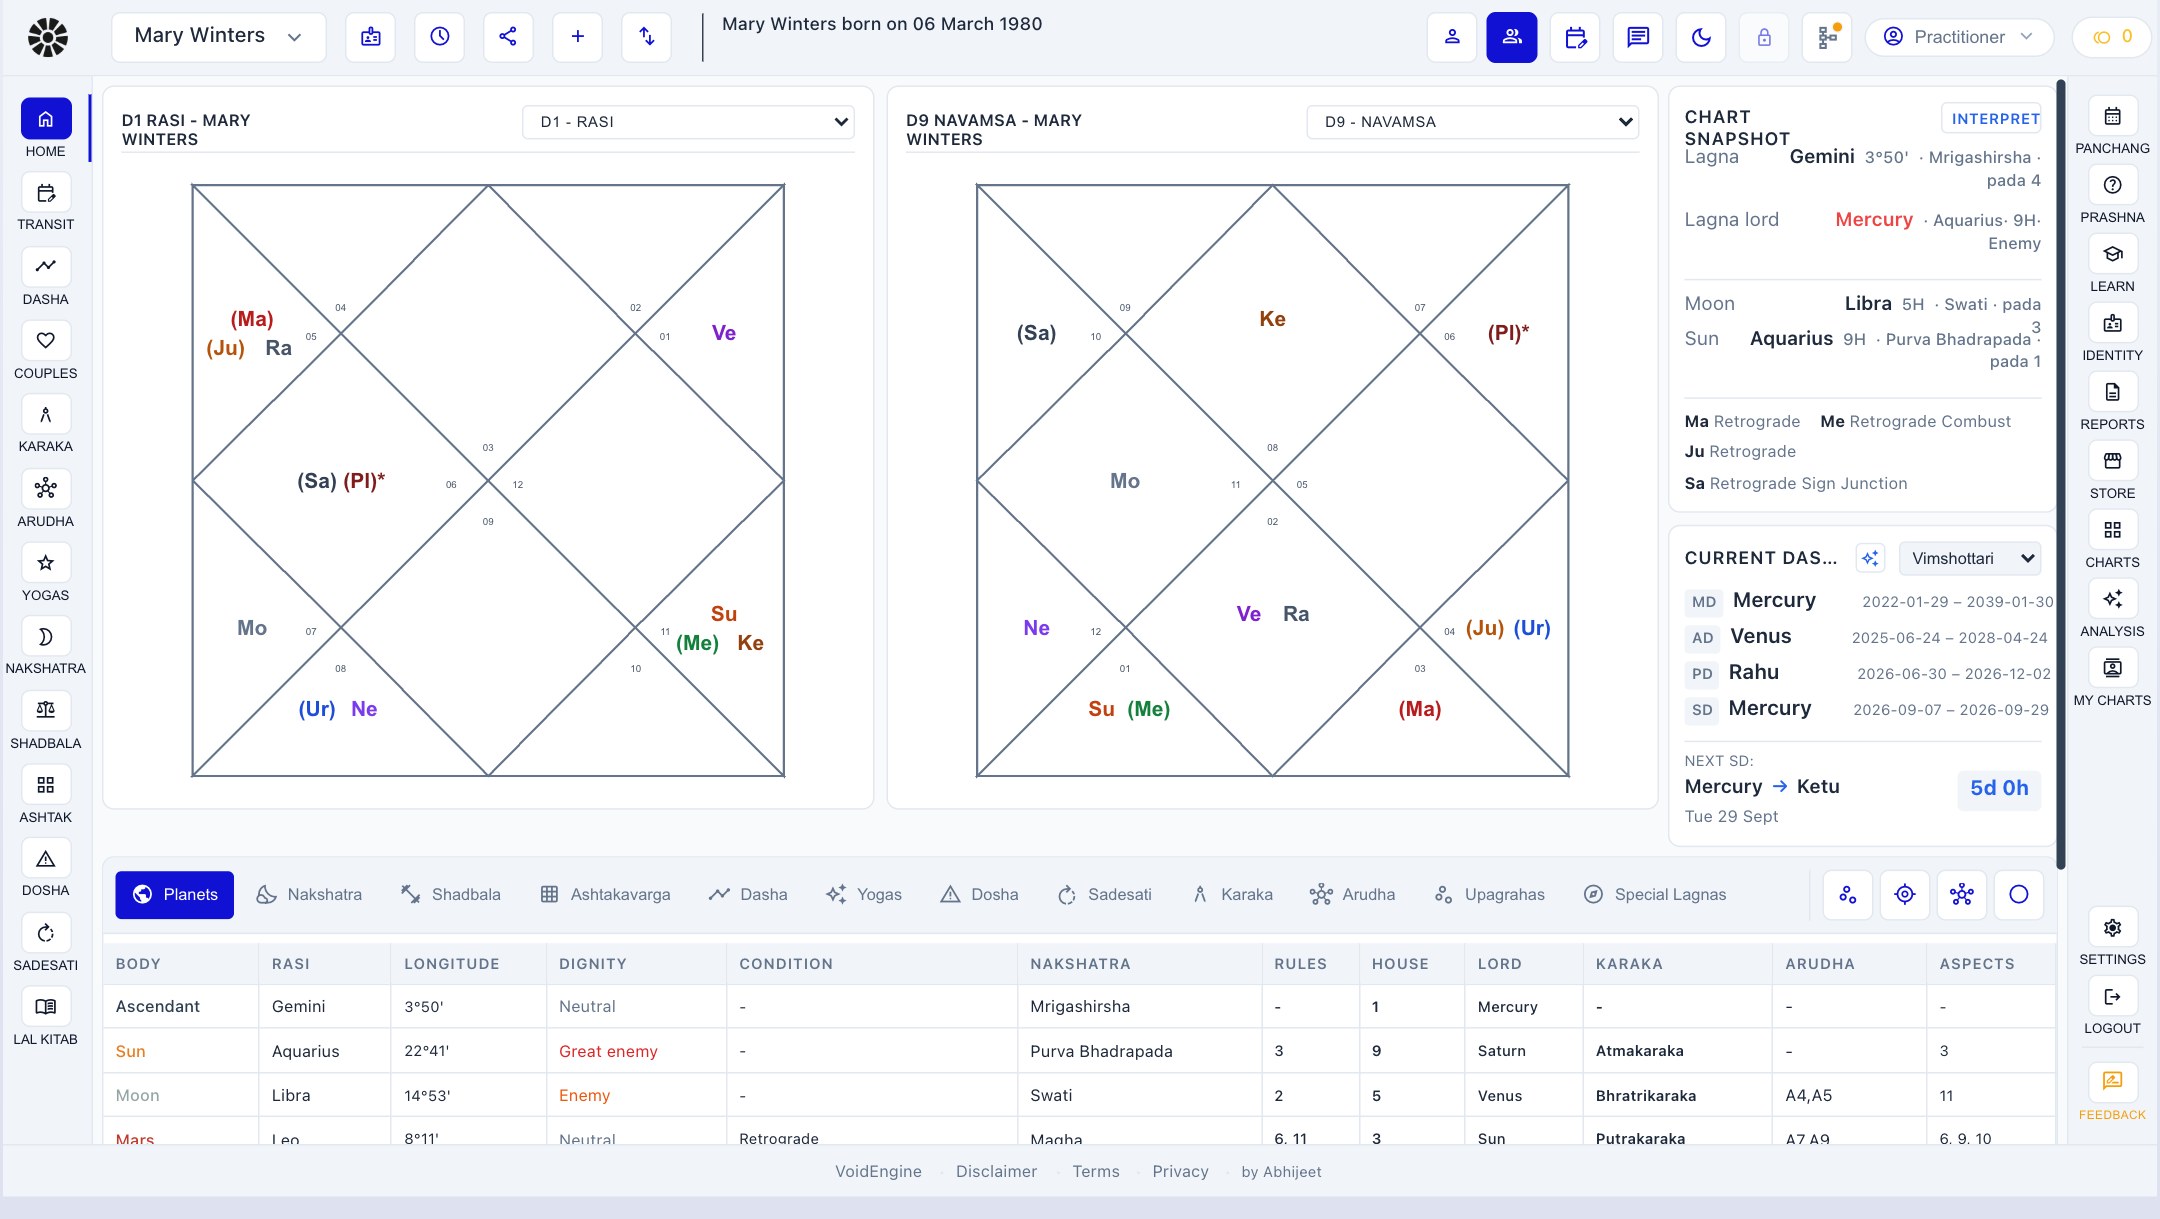Switch to the Ashtakavarga tab

click(606, 895)
